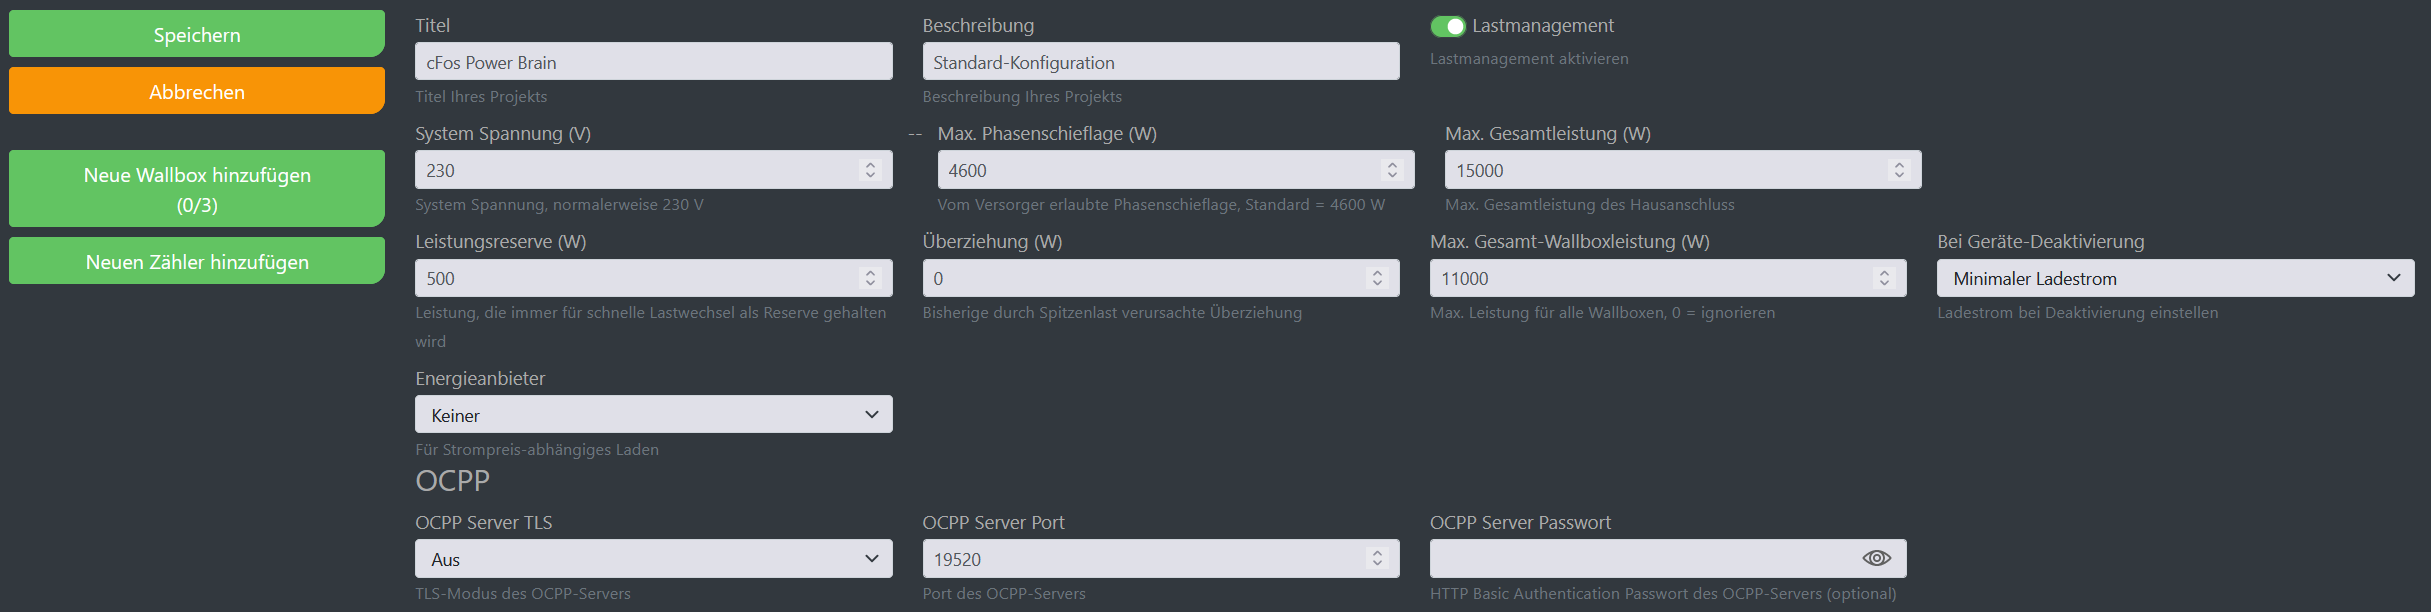Decrease Max. Phasenschieflage with the stepper down arrow
Image resolution: width=2431 pixels, height=612 pixels.
click(1392, 174)
